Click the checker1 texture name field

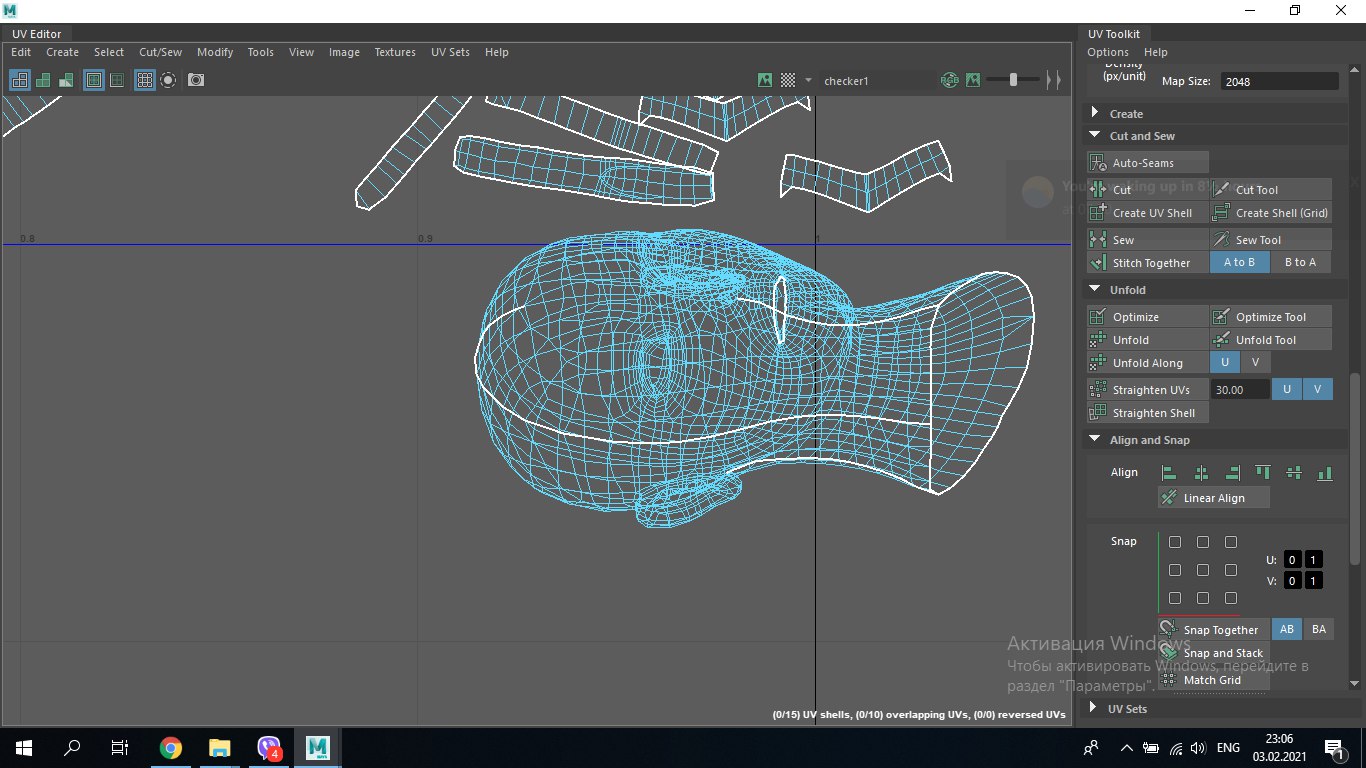[x=876, y=80]
